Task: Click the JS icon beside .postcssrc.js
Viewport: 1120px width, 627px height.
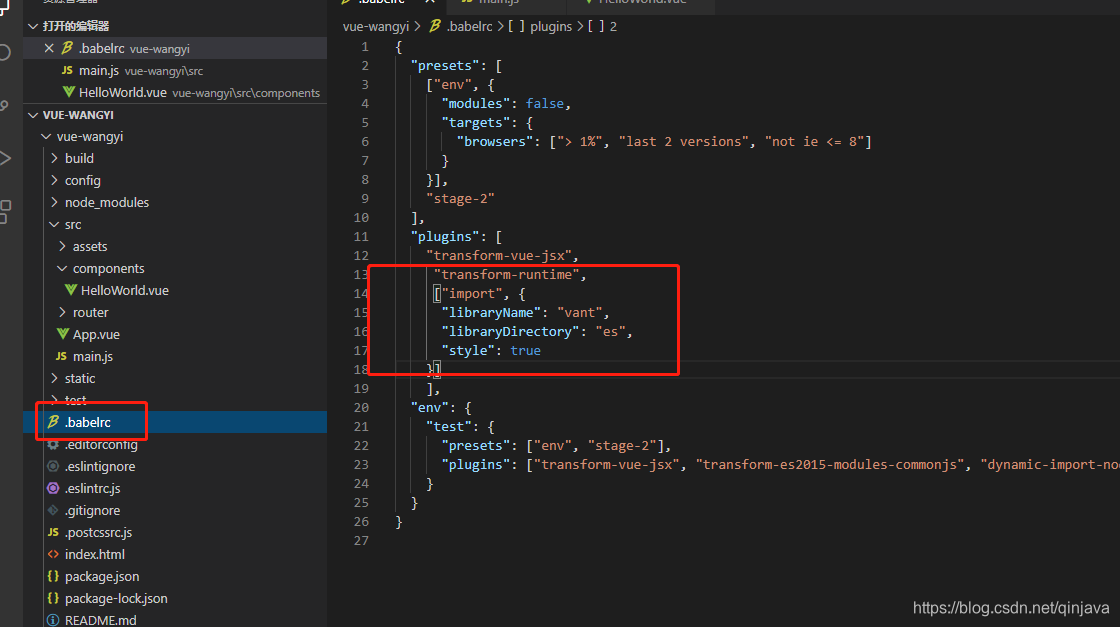Action: [53, 532]
